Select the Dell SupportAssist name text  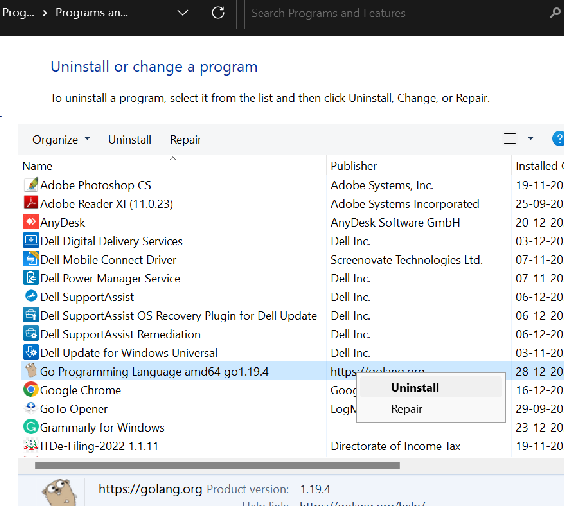[x=87, y=297]
